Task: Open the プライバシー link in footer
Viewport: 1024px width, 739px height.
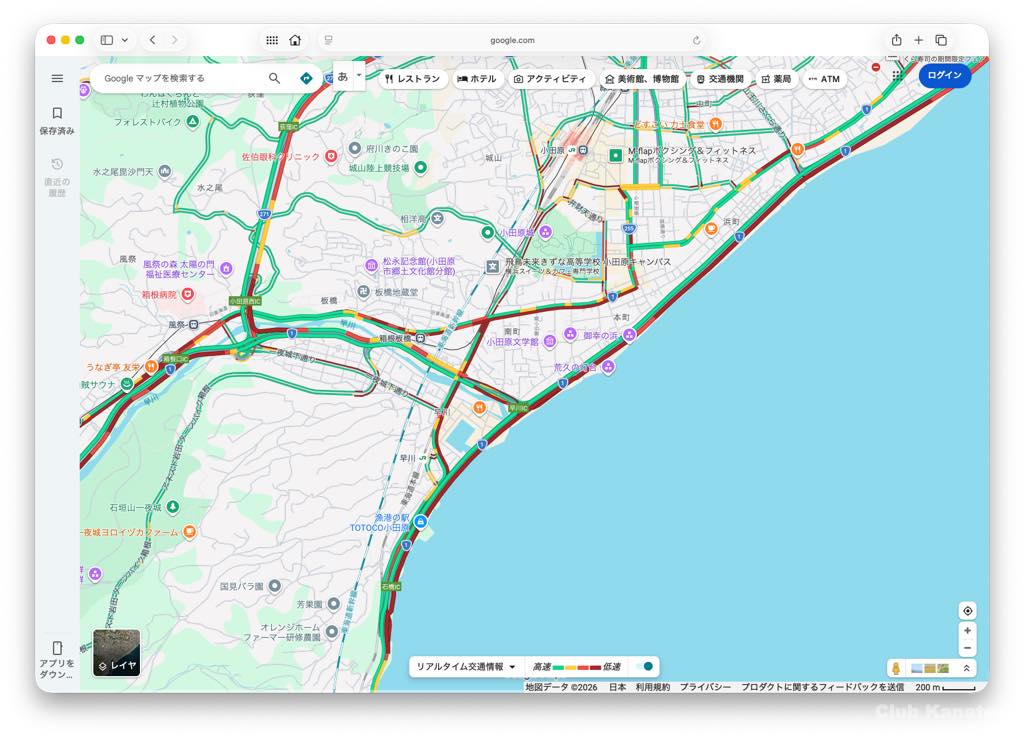Action: pos(705,687)
